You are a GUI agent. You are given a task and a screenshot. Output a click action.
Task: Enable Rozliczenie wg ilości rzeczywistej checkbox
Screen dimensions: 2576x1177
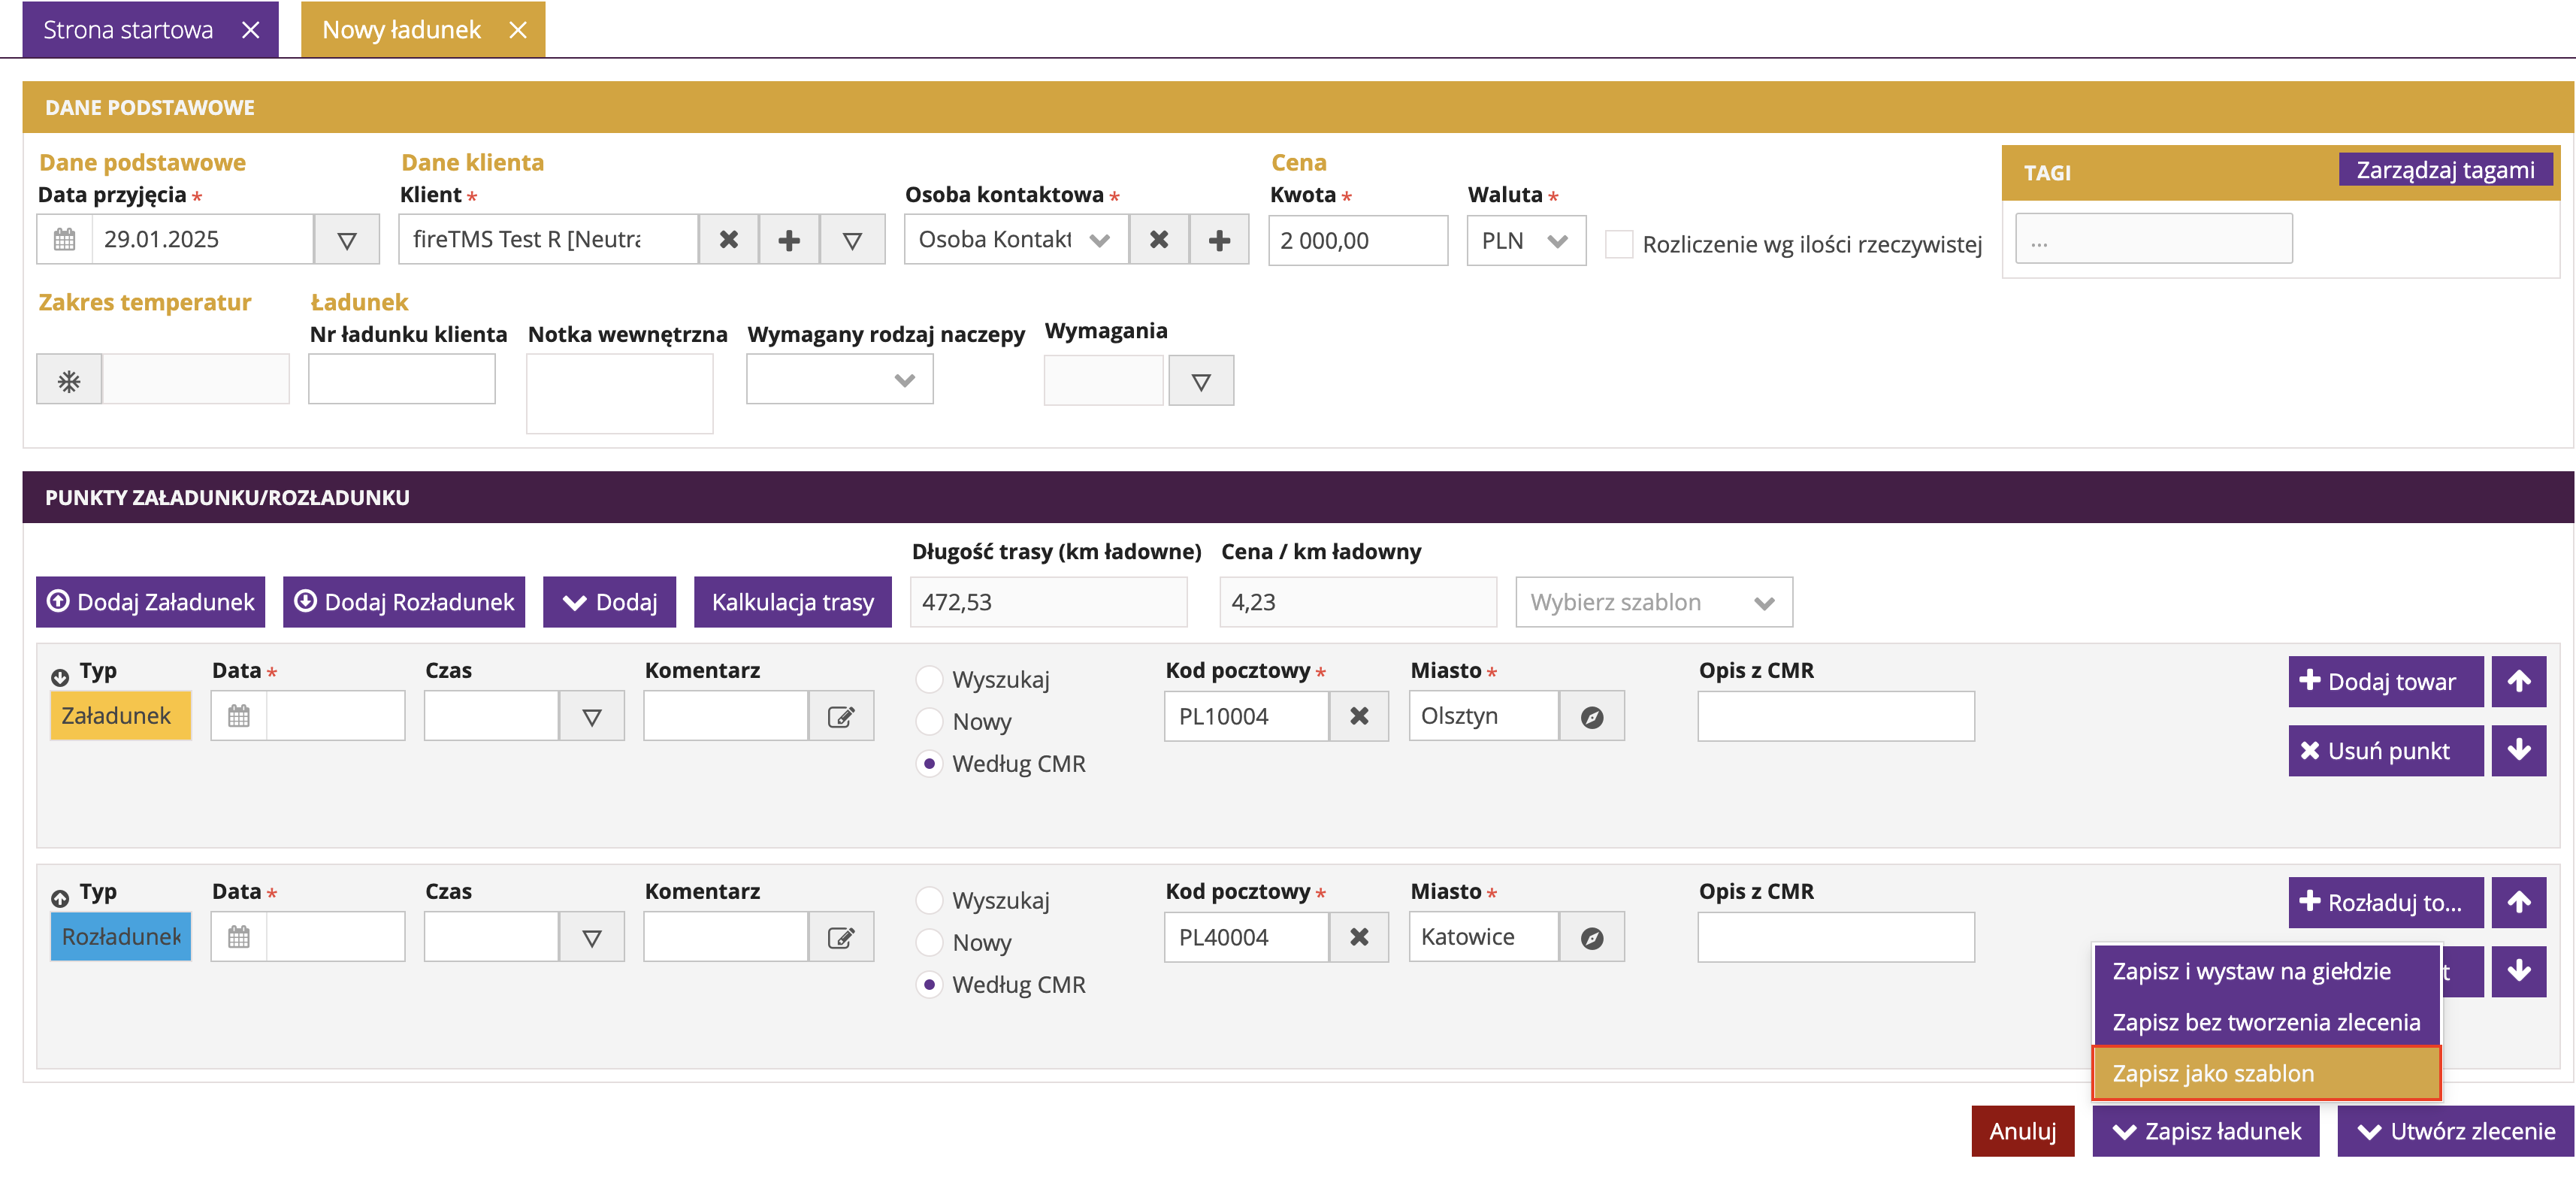click(x=1619, y=244)
